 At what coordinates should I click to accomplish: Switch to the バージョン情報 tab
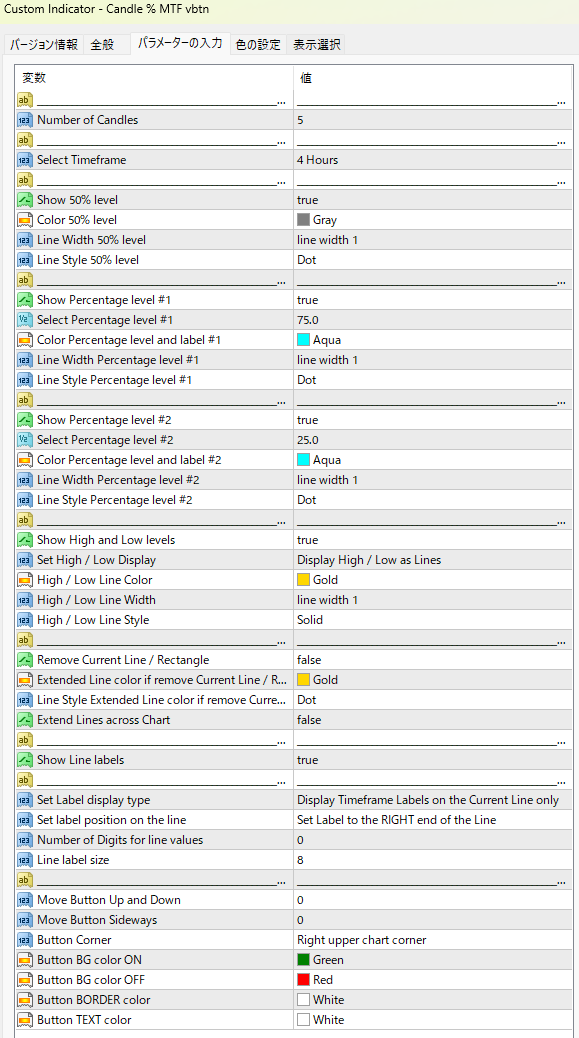click(x=43, y=44)
